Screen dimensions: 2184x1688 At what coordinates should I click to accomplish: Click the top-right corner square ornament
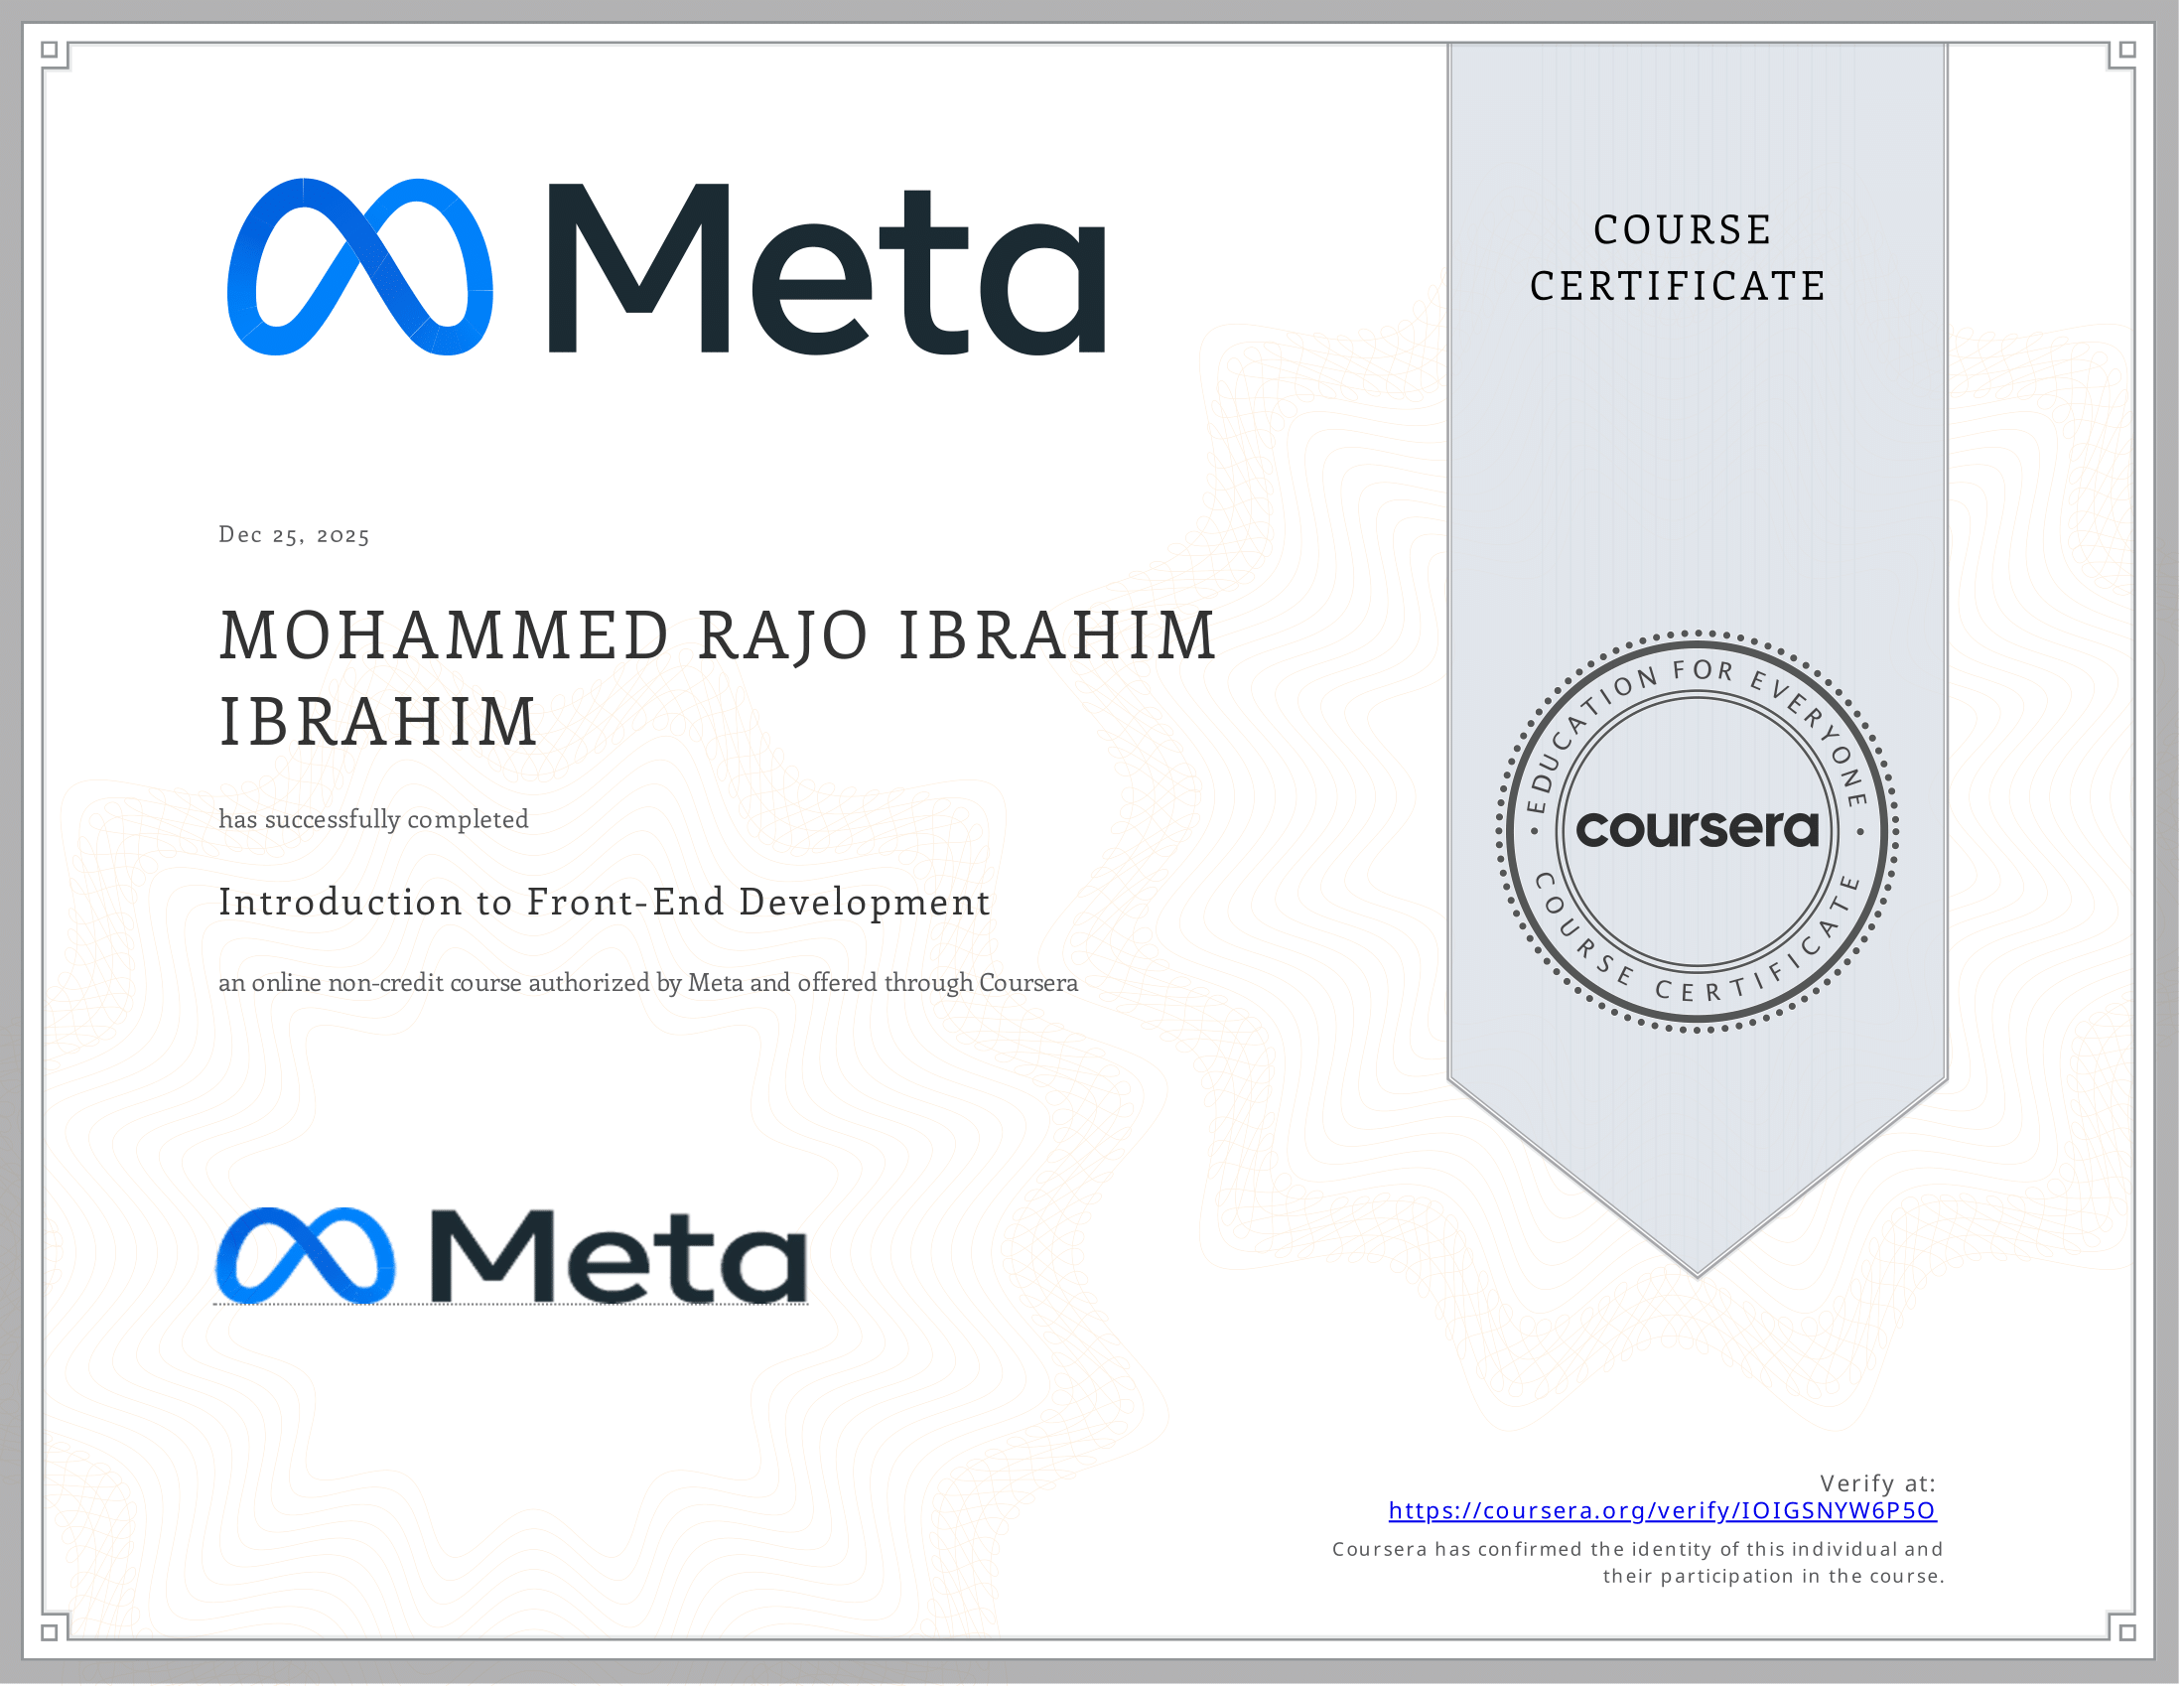tap(2128, 50)
